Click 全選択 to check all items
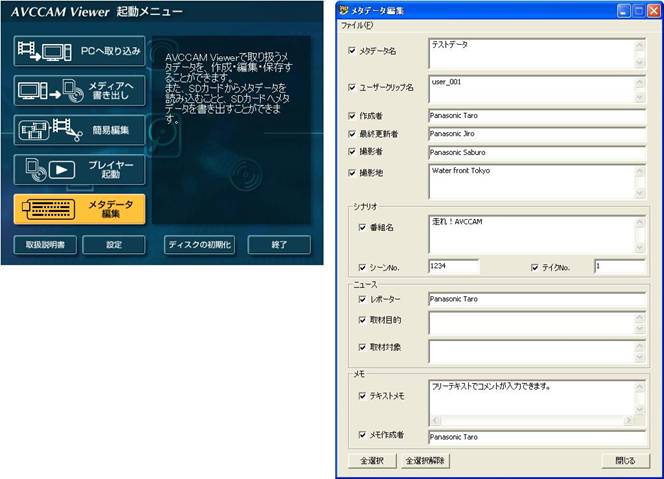 372,461
